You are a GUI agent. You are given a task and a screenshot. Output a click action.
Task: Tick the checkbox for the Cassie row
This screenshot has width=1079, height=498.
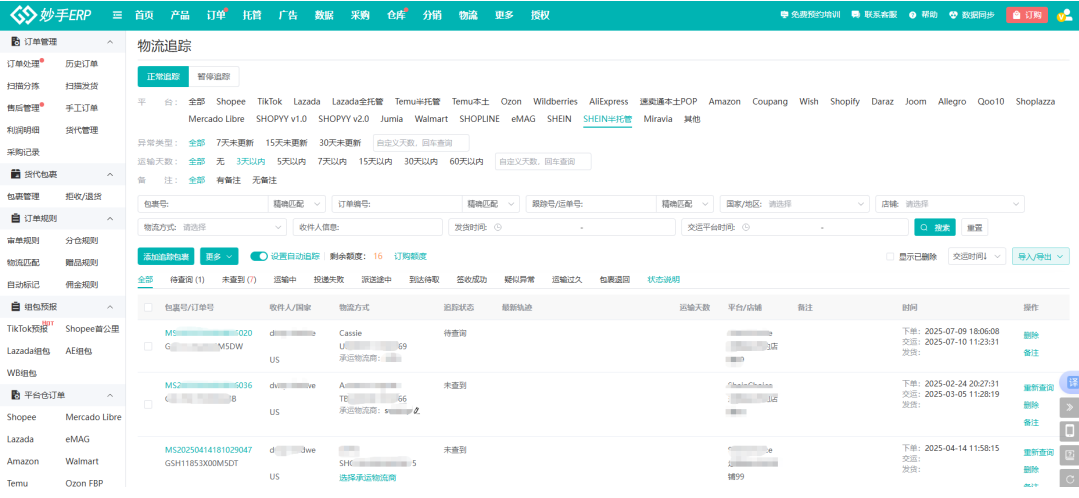[x=148, y=347]
